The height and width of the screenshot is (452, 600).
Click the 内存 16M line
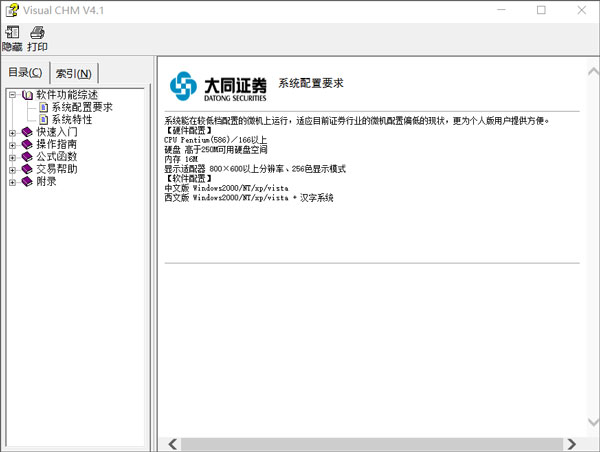point(181,159)
